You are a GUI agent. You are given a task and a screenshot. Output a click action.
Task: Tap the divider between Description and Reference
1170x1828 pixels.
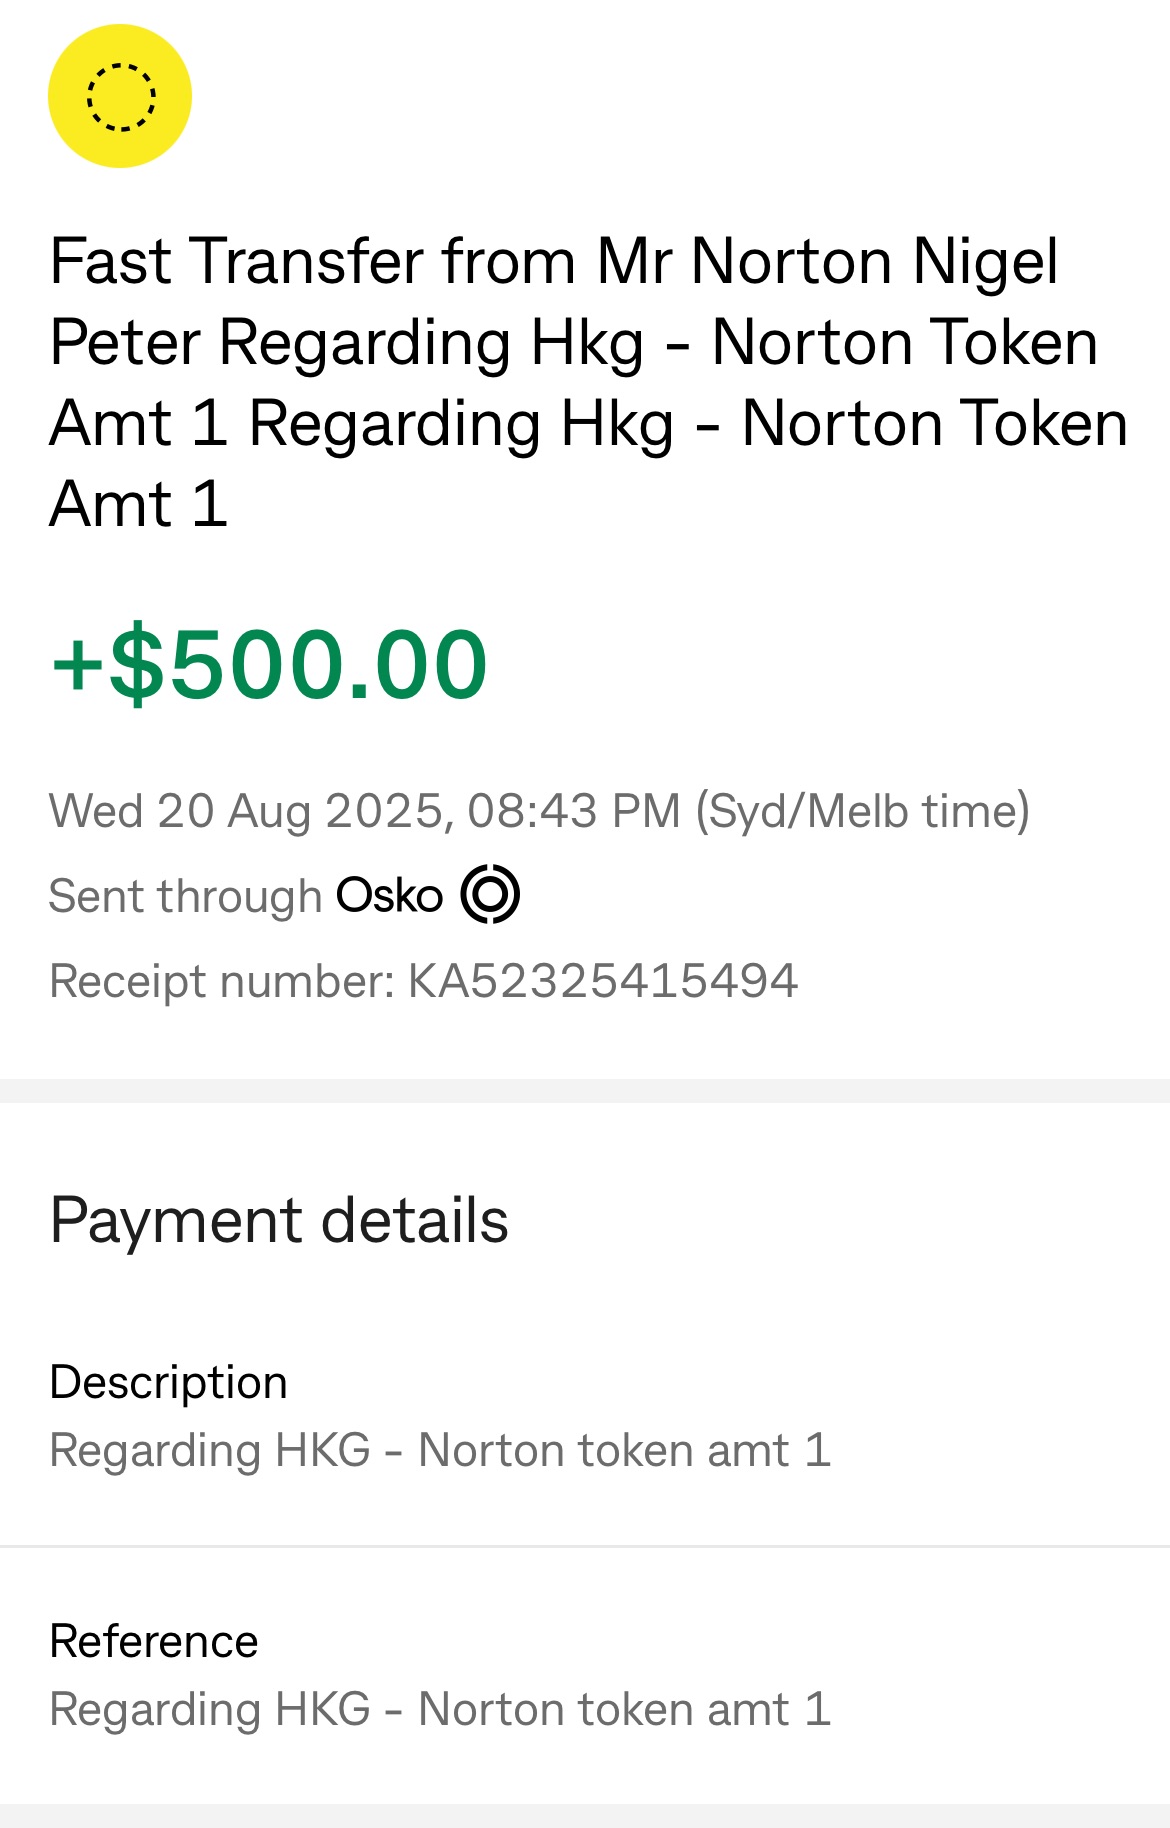585,1546
